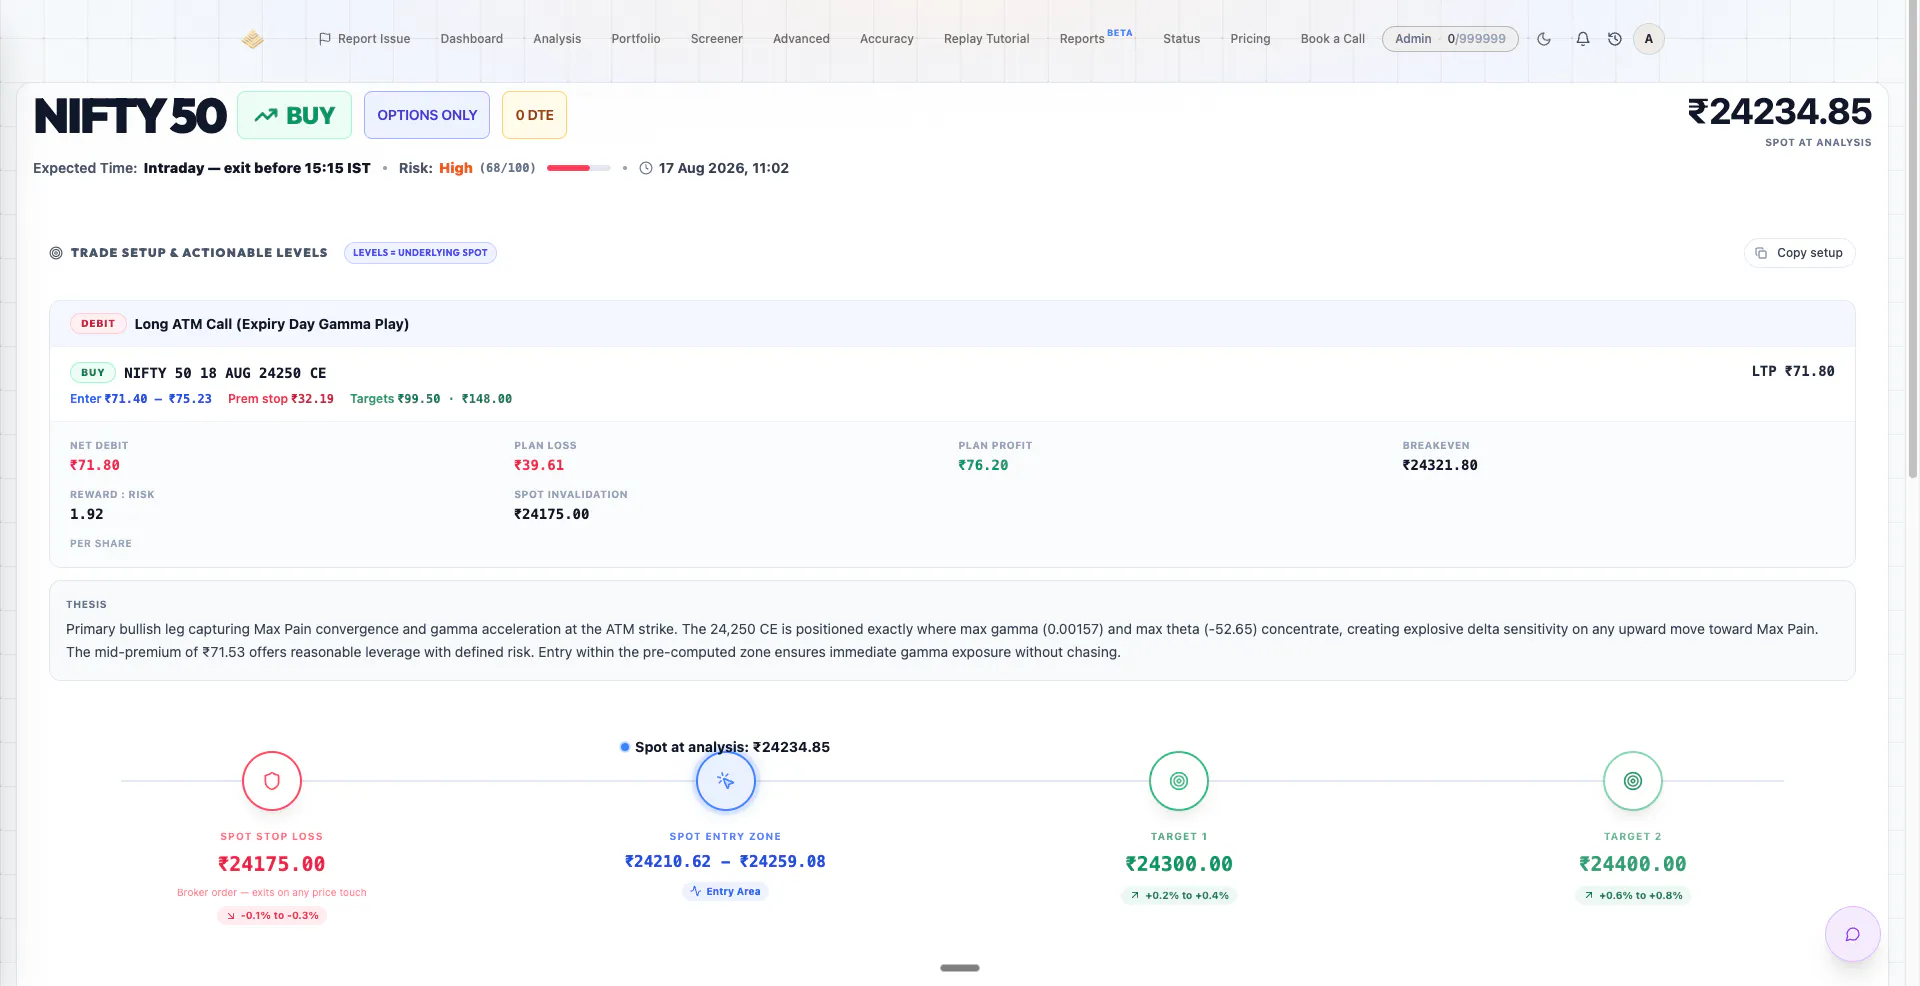Click the ₹24234.85 spot price header
Screen dimensions: 1920x986
pos(1780,111)
